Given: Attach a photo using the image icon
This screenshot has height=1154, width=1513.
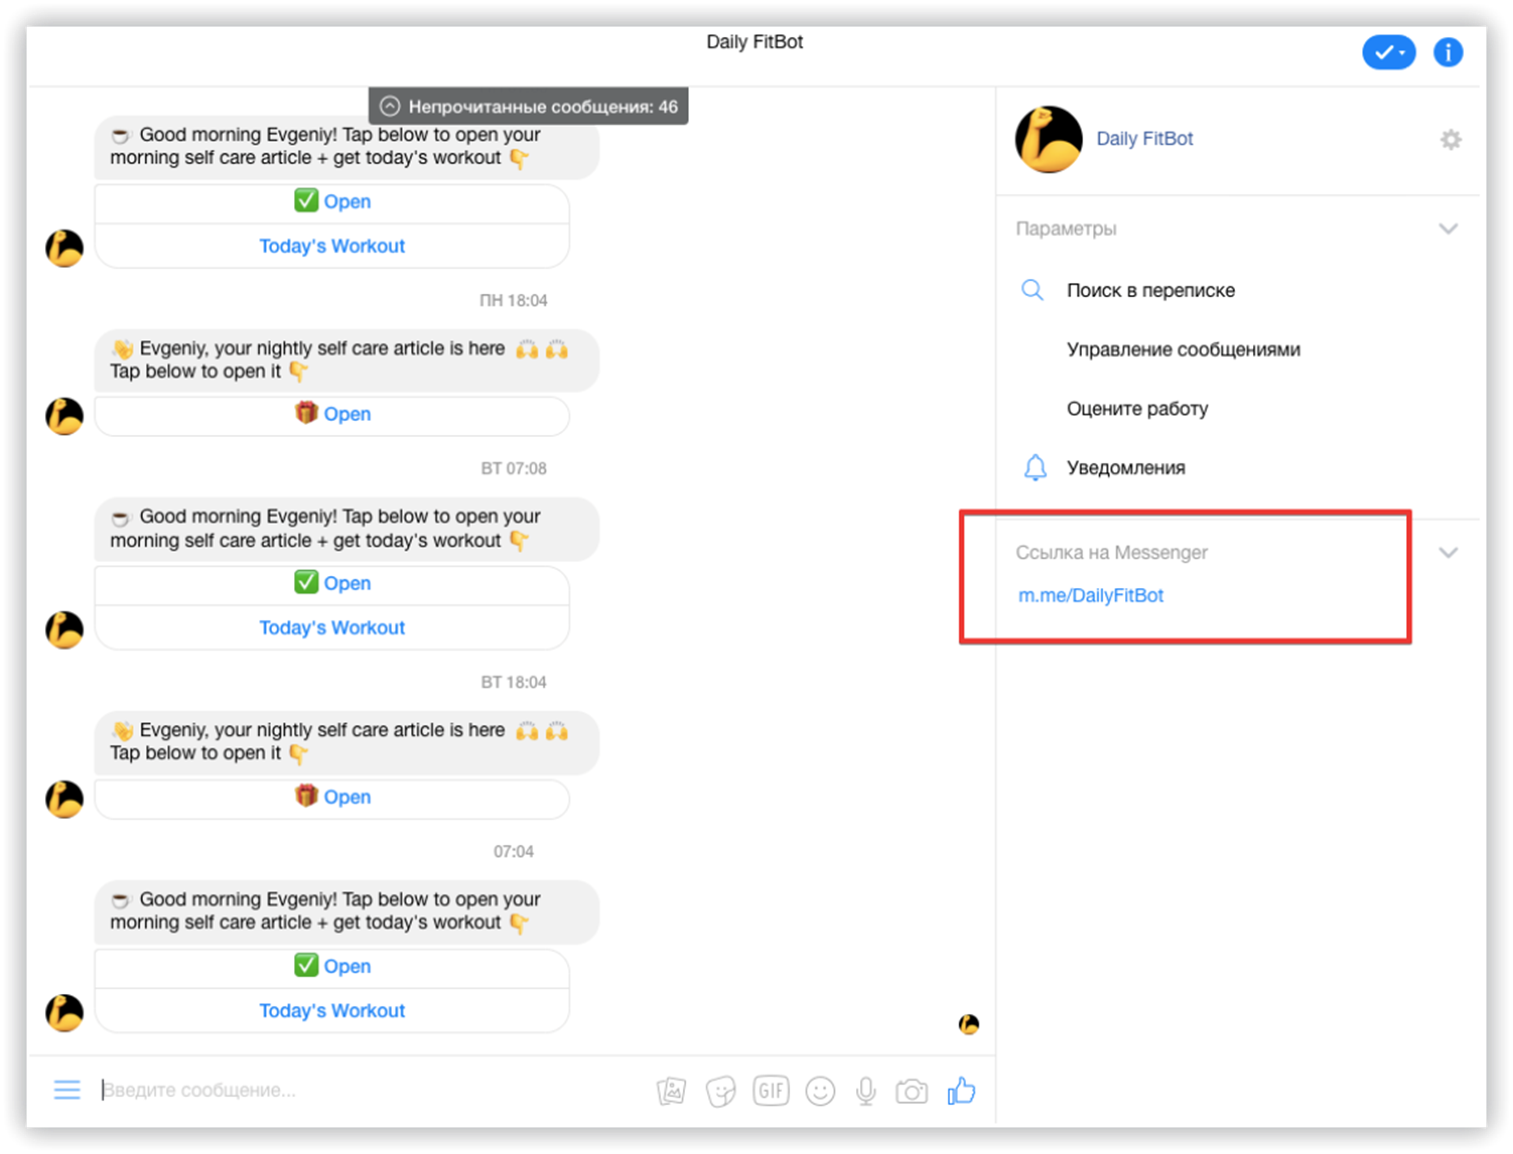Looking at the screenshot, I should pyautogui.click(x=671, y=1091).
